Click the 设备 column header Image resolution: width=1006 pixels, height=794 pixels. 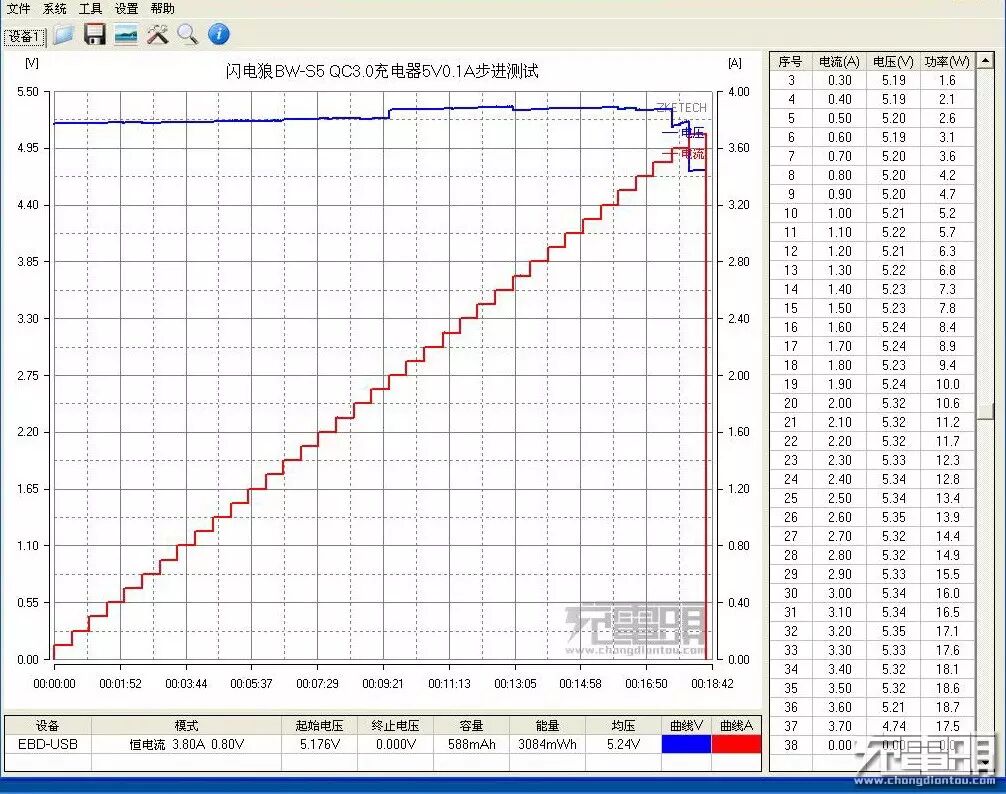[x=47, y=725]
